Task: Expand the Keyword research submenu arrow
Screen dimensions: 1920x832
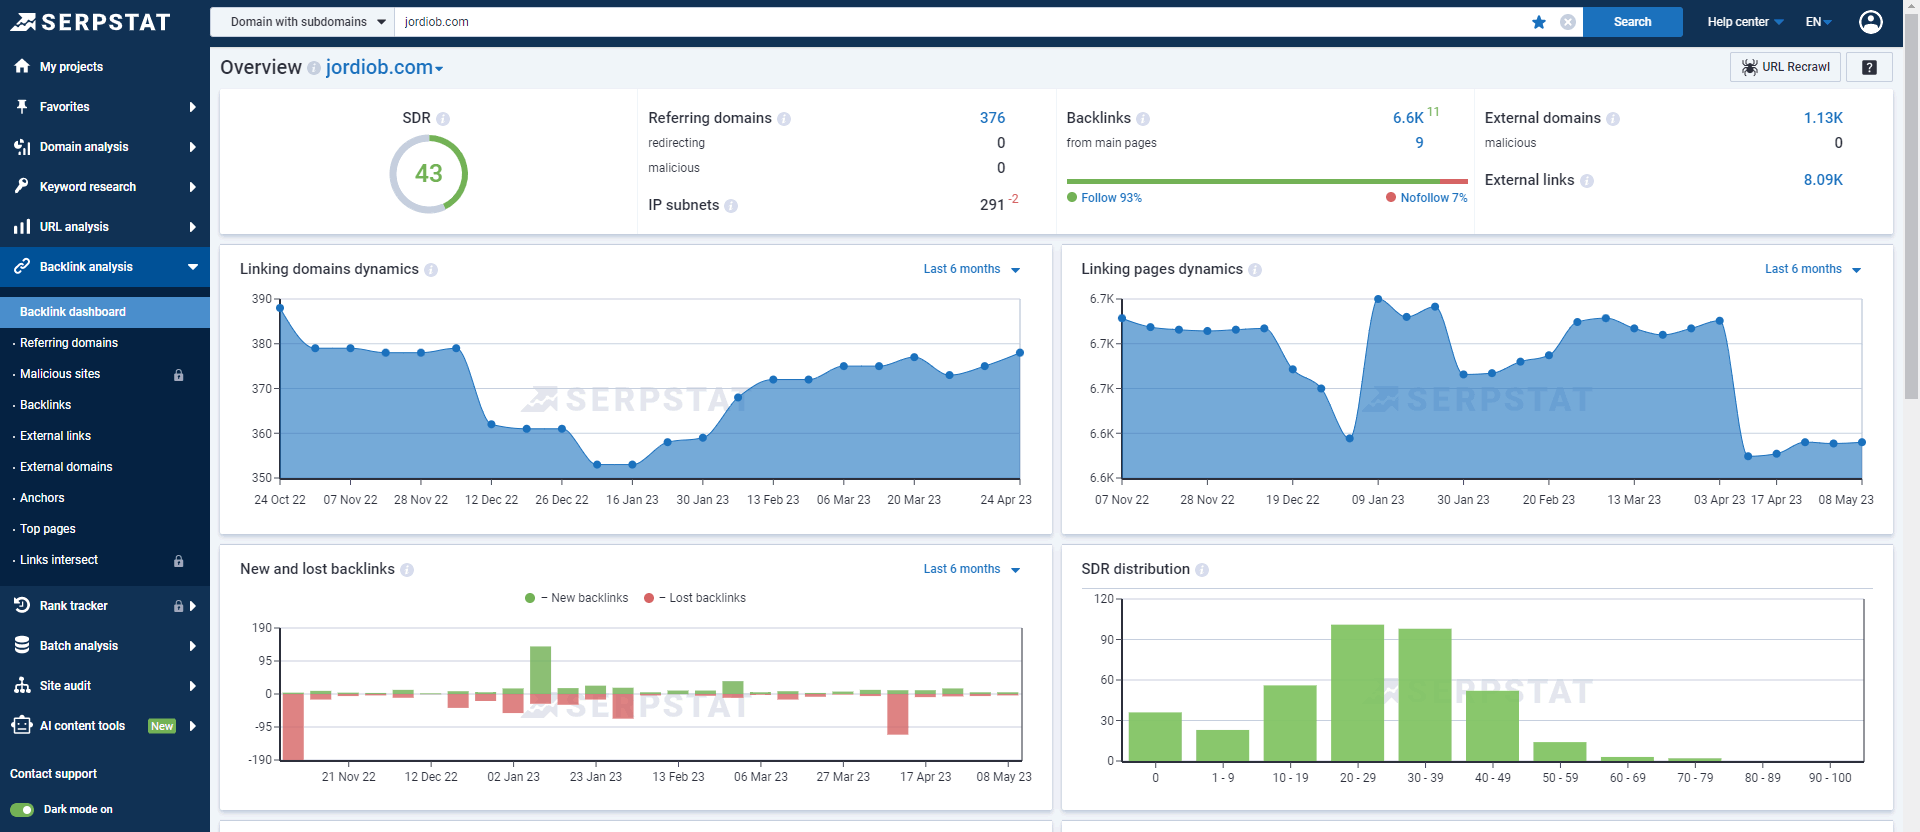Action: click(193, 187)
